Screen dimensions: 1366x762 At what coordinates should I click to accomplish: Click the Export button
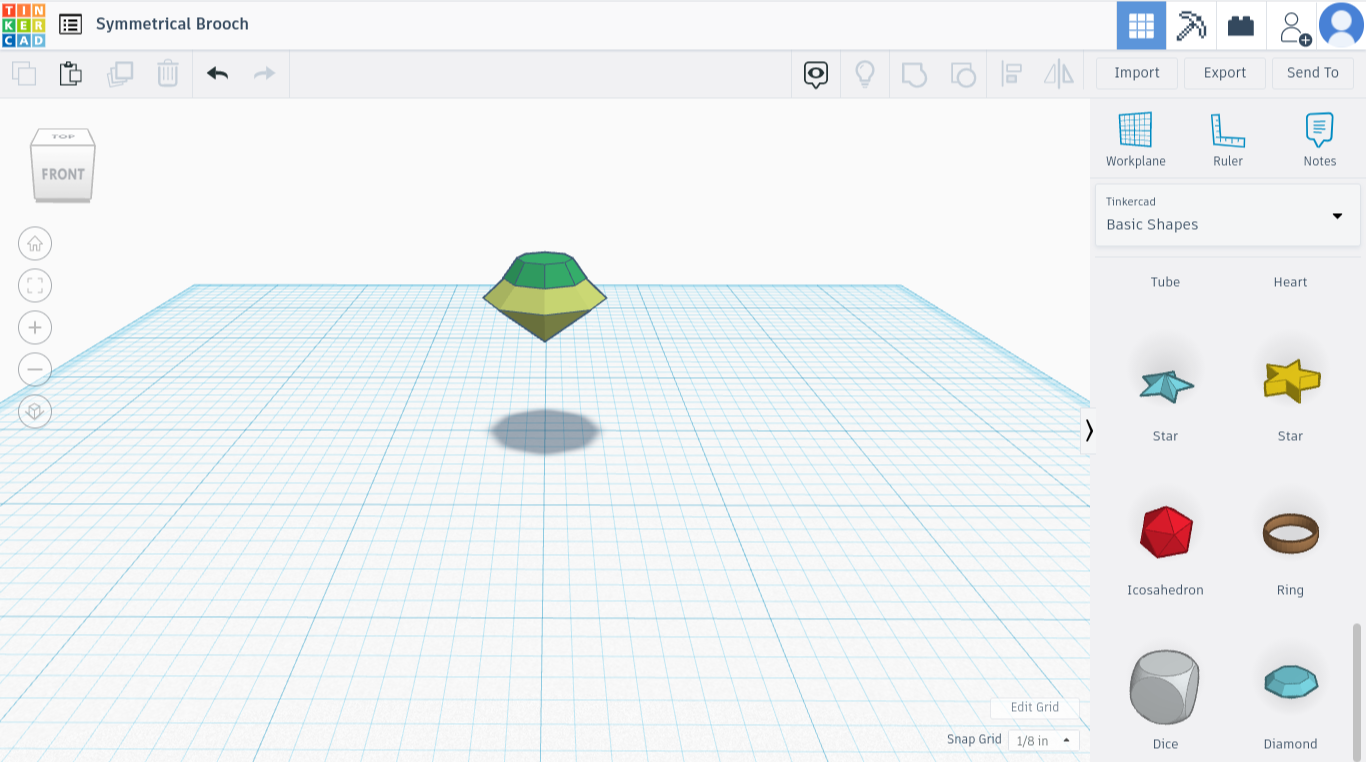coord(1225,73)
